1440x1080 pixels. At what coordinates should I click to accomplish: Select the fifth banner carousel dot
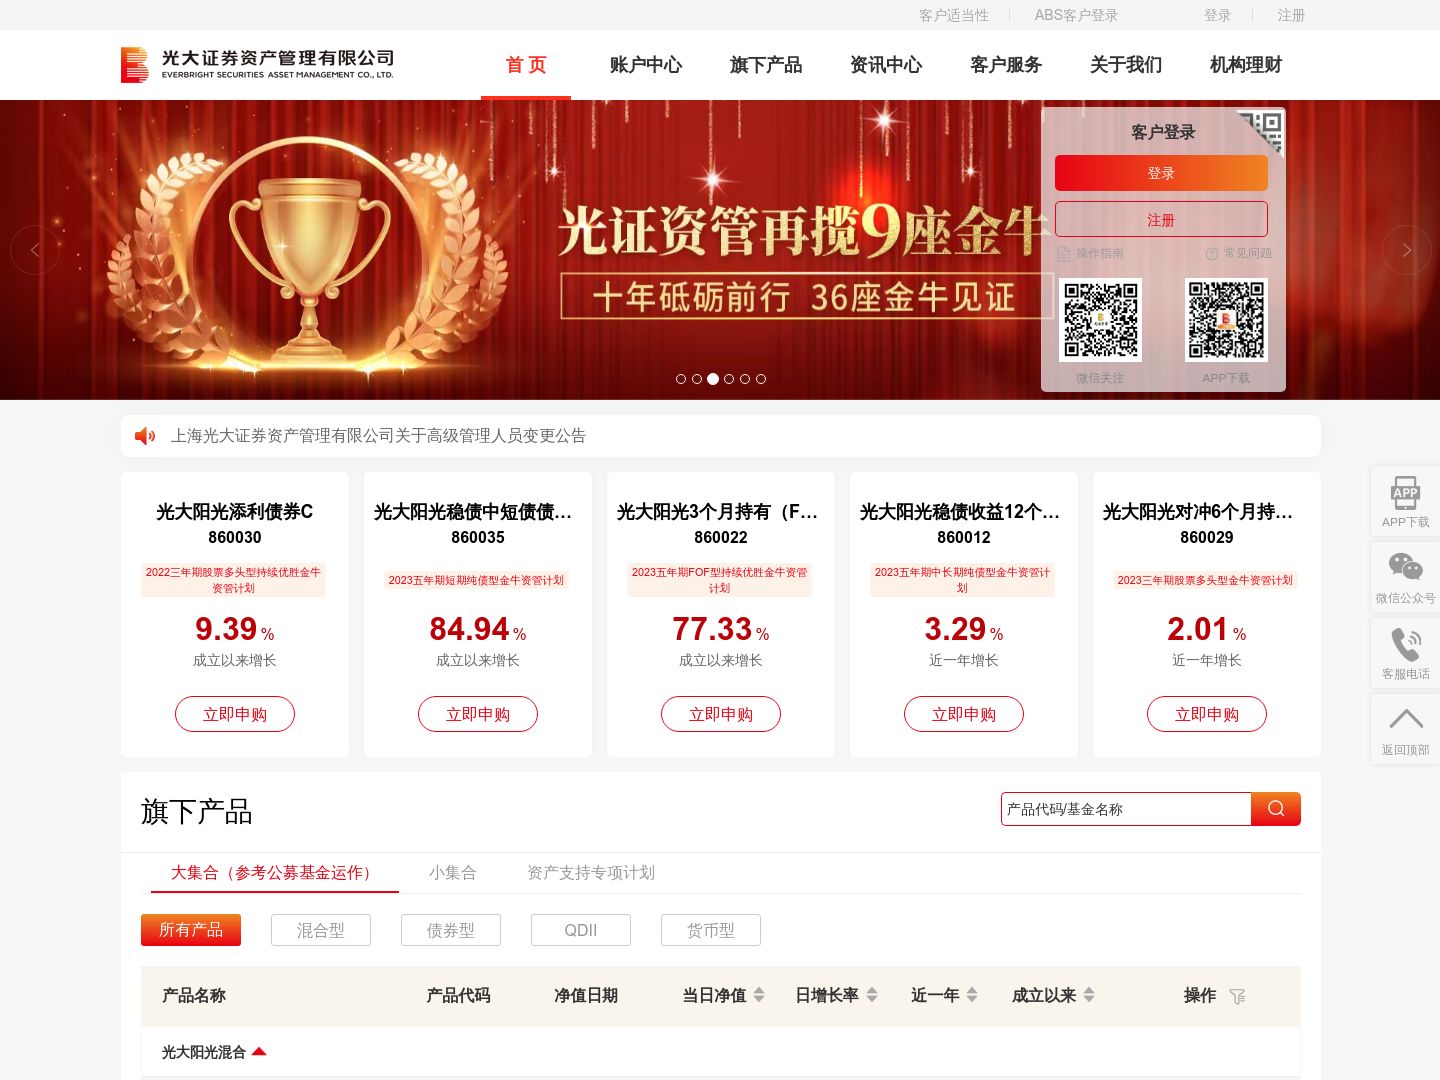(745, 379)
